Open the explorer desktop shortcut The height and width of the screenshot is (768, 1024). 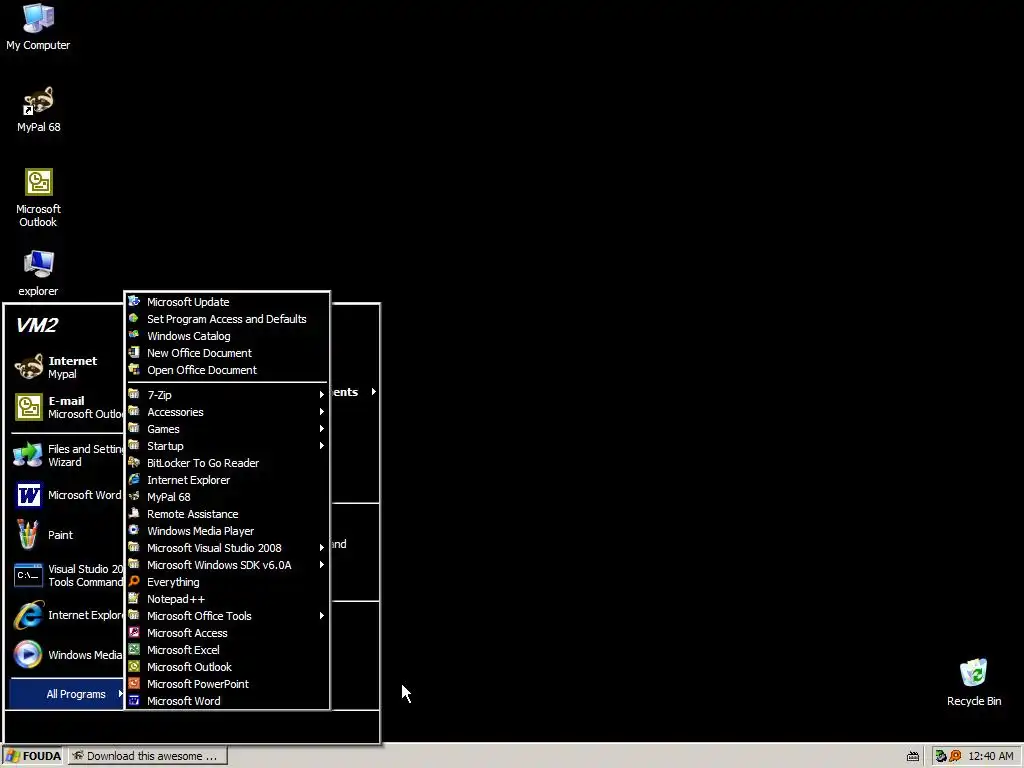tap(38, 273)
